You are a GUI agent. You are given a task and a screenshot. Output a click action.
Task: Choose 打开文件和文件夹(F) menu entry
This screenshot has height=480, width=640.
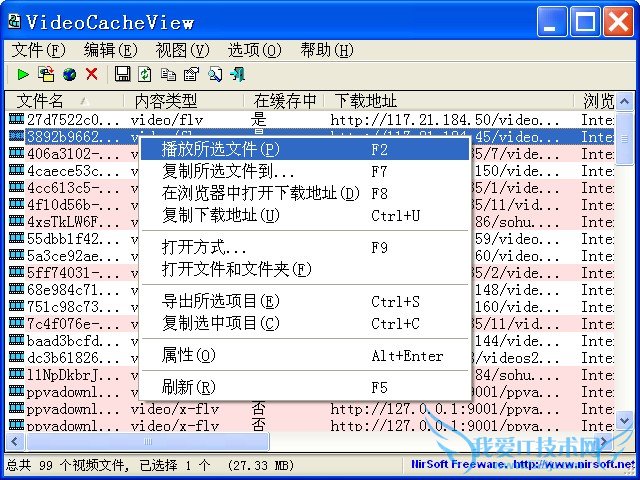(305, 269)
